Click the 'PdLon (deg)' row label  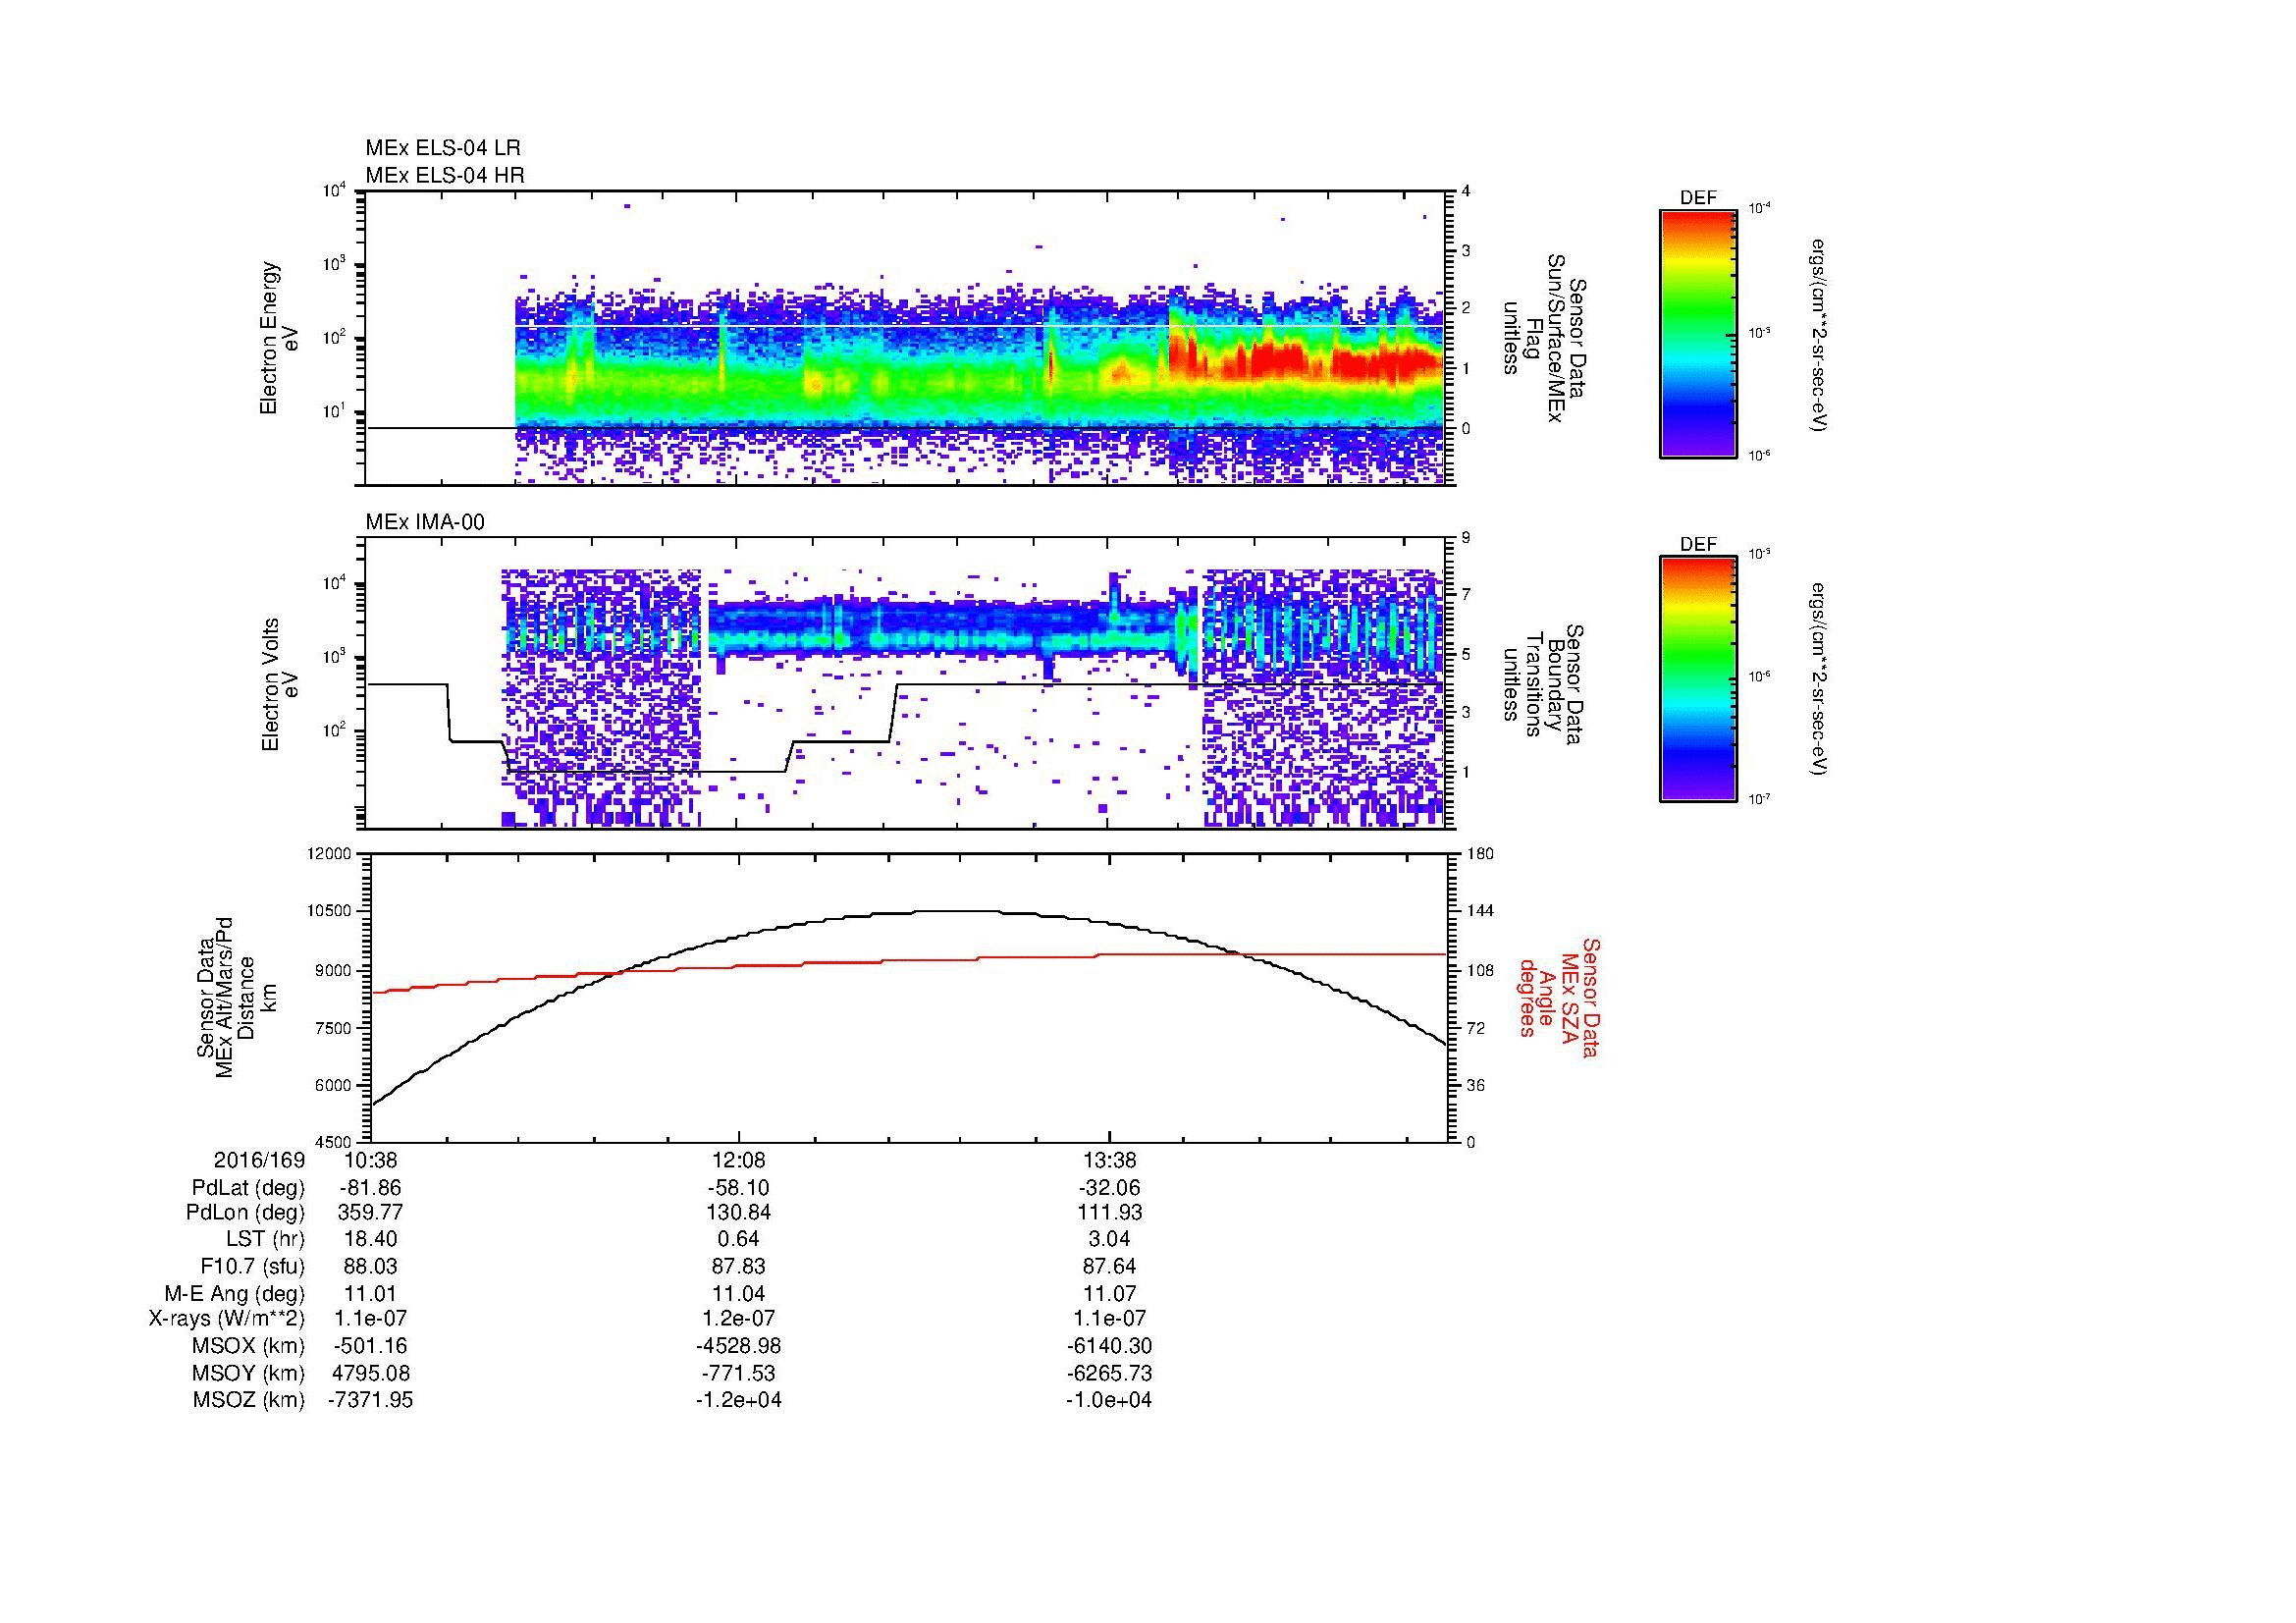245,1213
